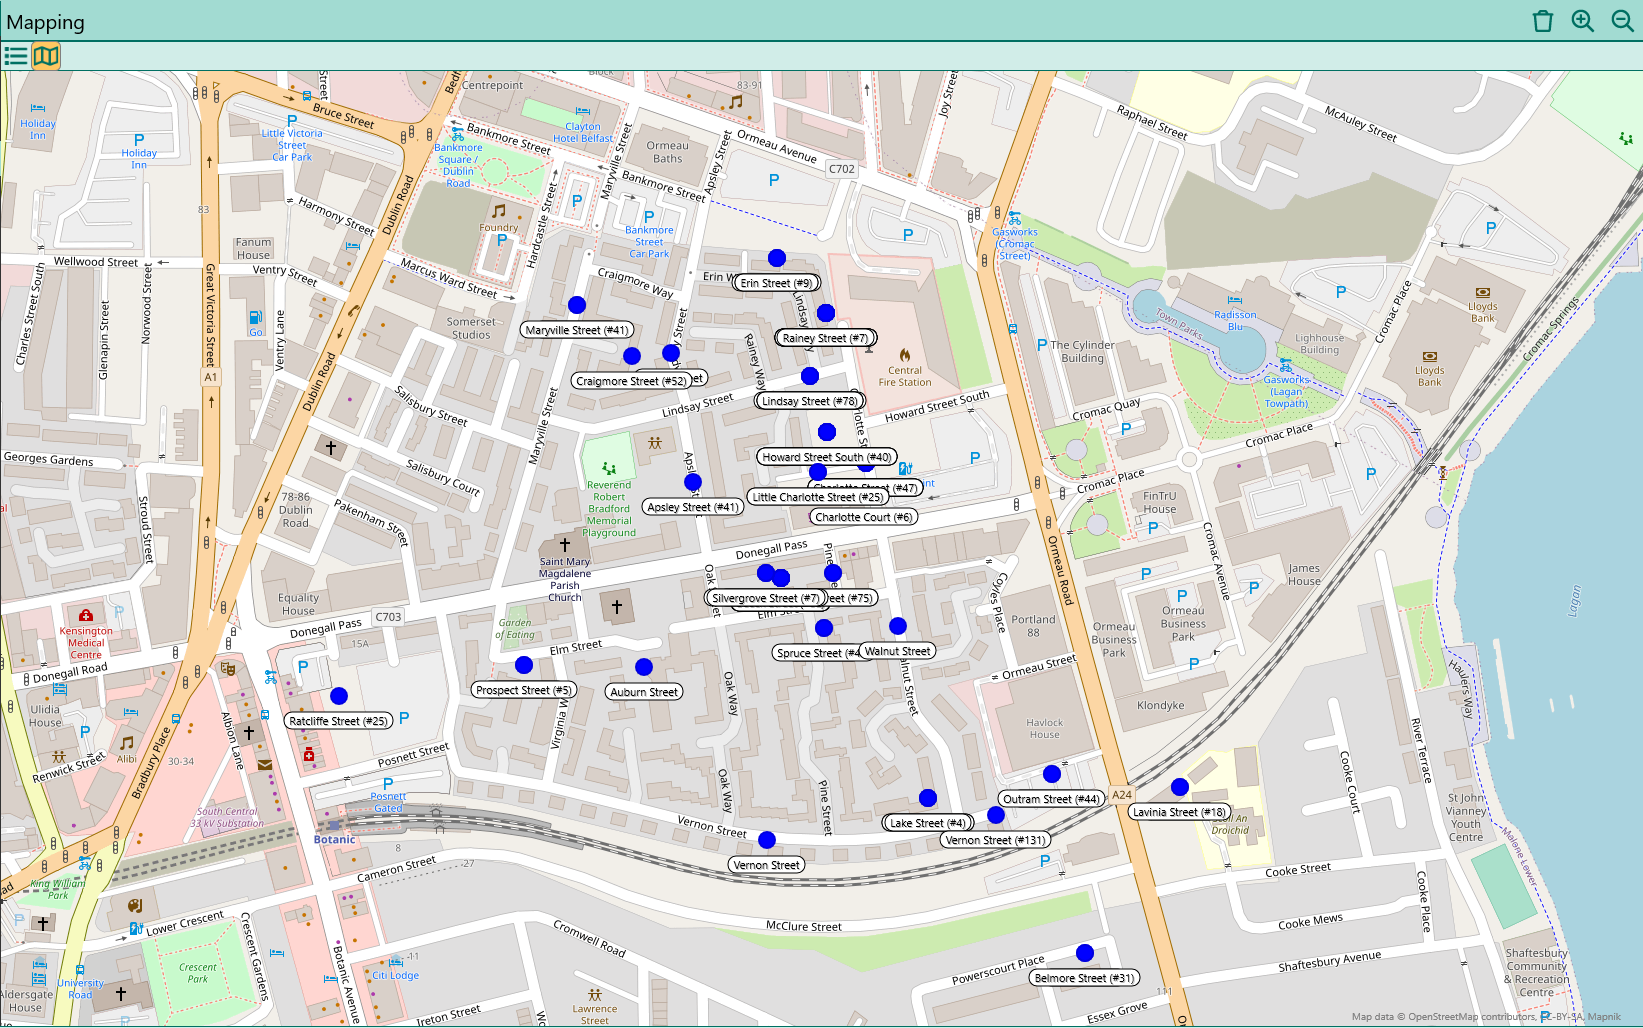Screen dimensions: 1643x1028
Task: Select the Vernon Street (#131) label
Action: pos(995,840)
